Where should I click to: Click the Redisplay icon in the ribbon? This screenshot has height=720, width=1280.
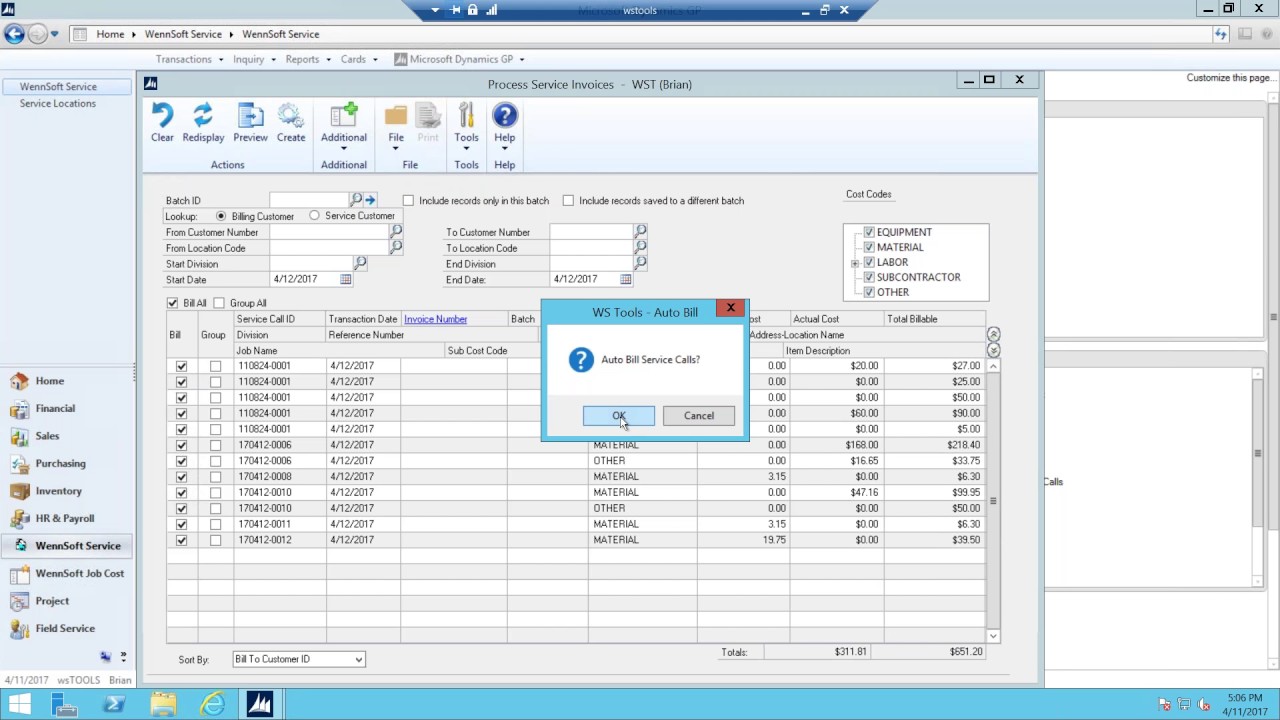203,117
